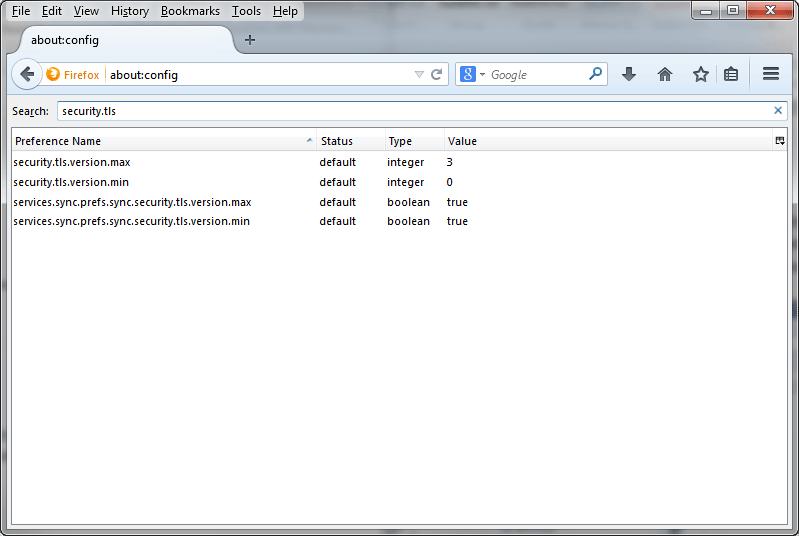Sort by Type column header
The width and height of the screenshot is (799, 536).
tap(414, 141)
